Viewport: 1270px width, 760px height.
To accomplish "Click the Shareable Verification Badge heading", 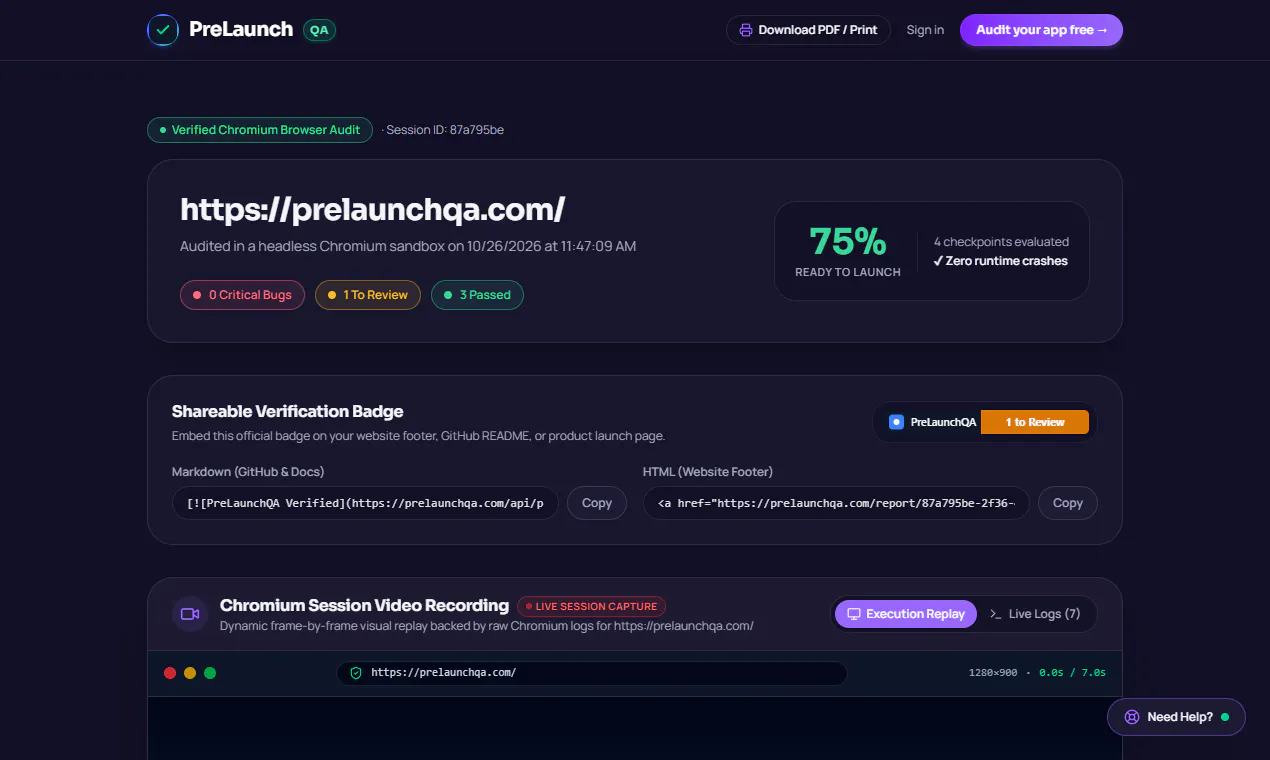I will coord(288,411).
